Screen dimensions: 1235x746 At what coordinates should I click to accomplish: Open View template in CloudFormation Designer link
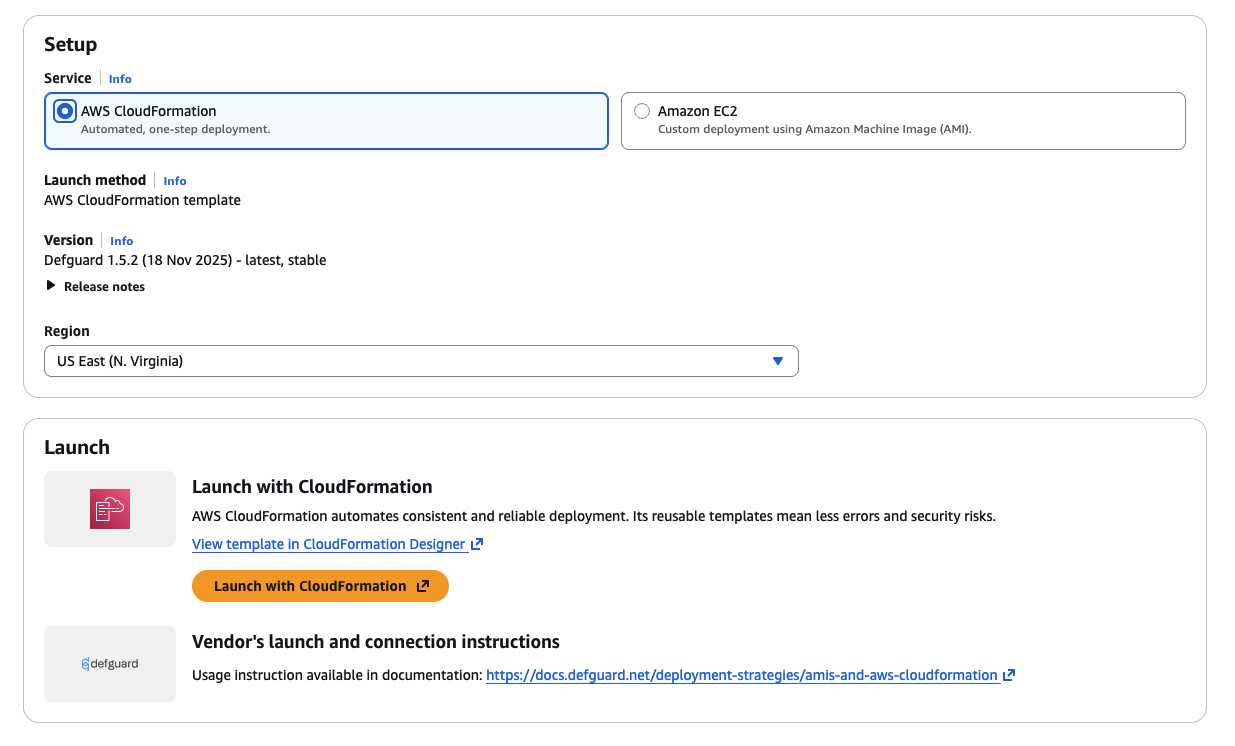[328, 545]
